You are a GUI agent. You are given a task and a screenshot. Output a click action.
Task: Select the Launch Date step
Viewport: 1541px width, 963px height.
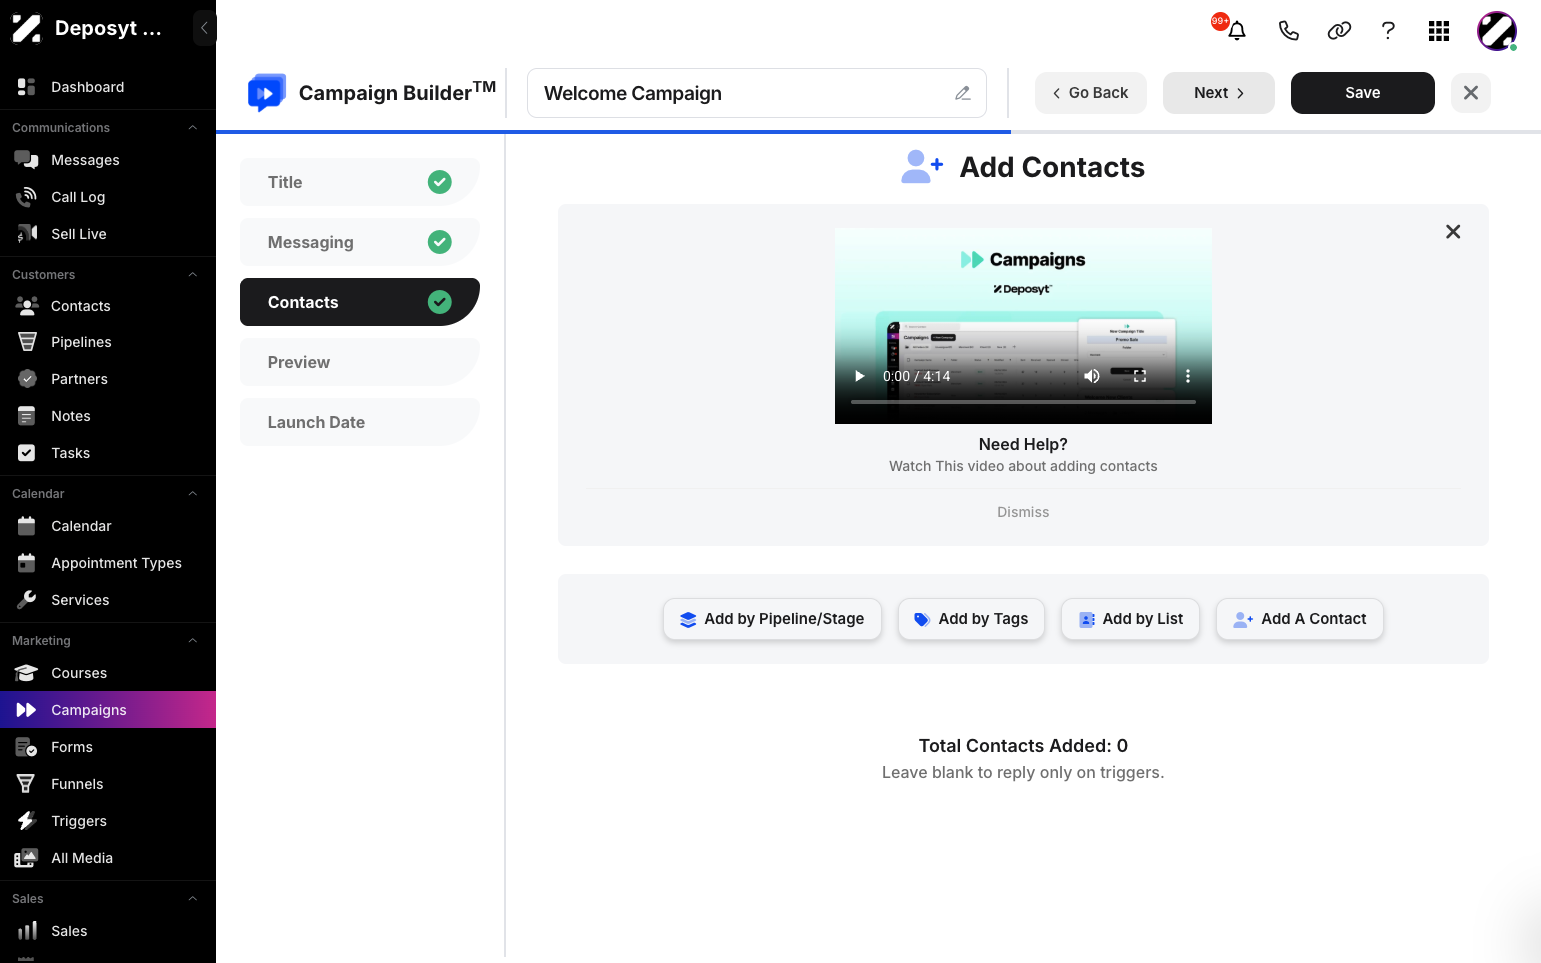[x=360, y=422]
